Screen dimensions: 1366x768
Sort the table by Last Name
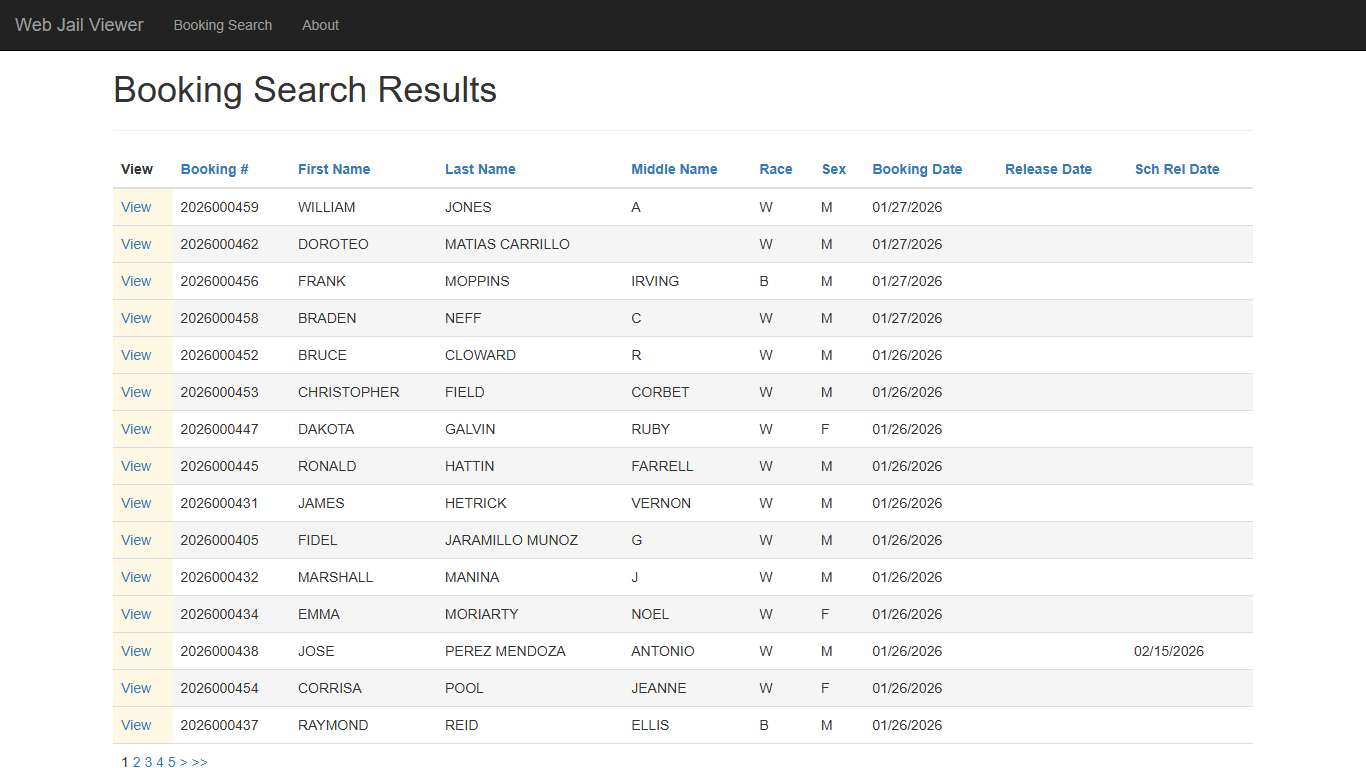click(x=480, y=169)
